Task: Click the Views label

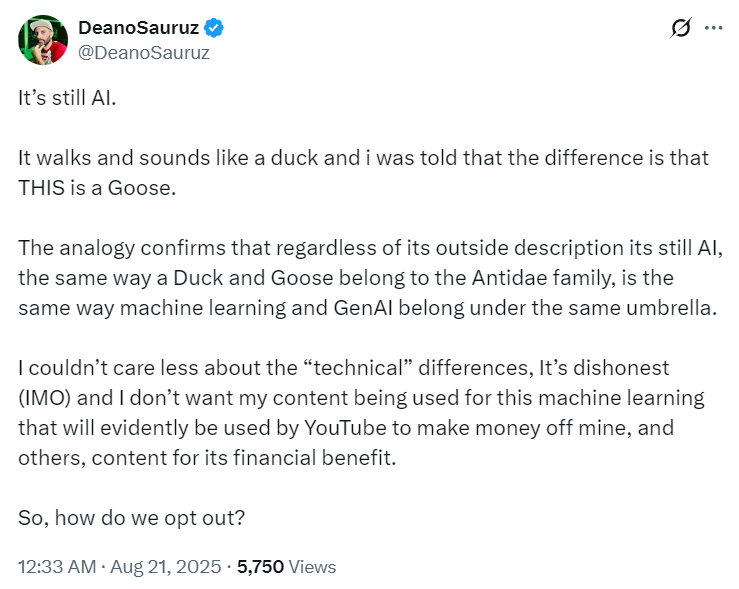Action: pos(312,566)
